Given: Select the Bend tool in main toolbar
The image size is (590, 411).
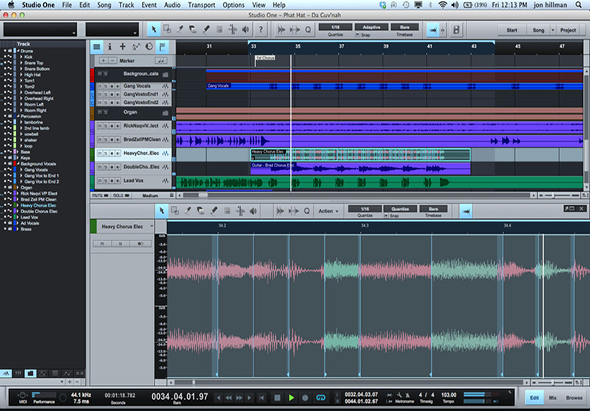Looking at the screenshot, I should (x=233, y=29).
